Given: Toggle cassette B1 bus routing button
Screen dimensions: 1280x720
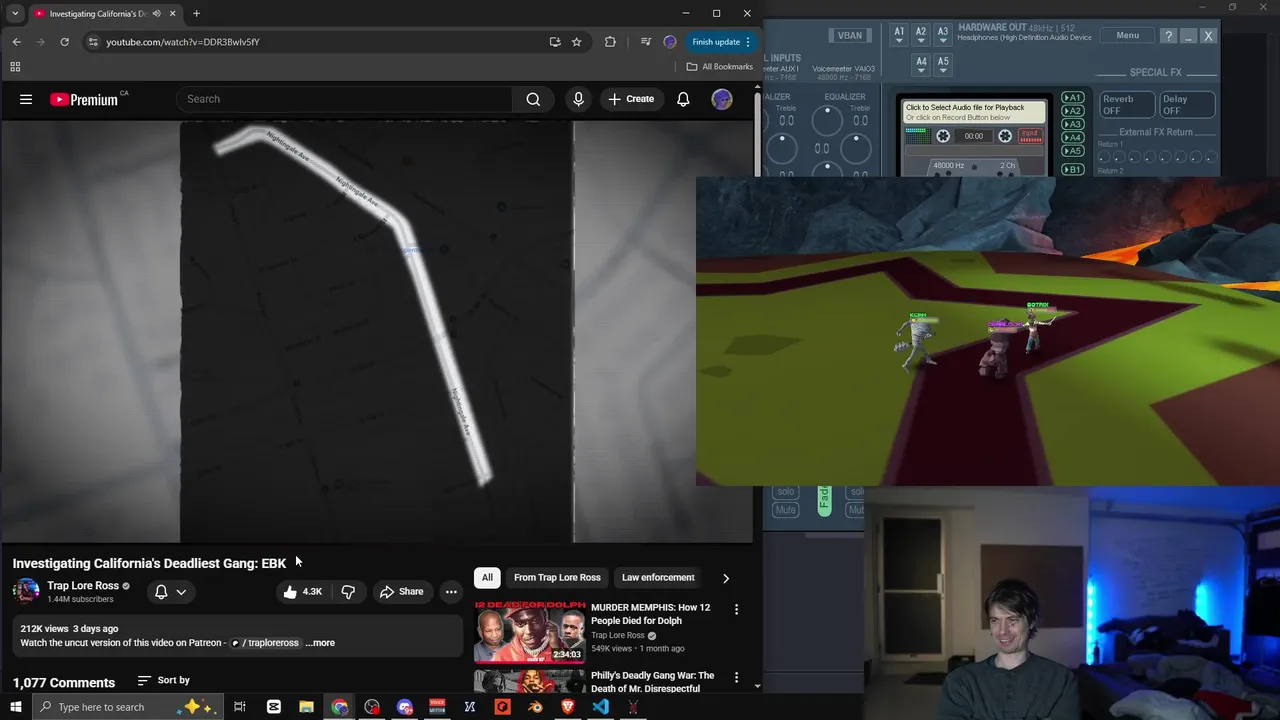Looking at the screenshot, I should (1072, 170).
